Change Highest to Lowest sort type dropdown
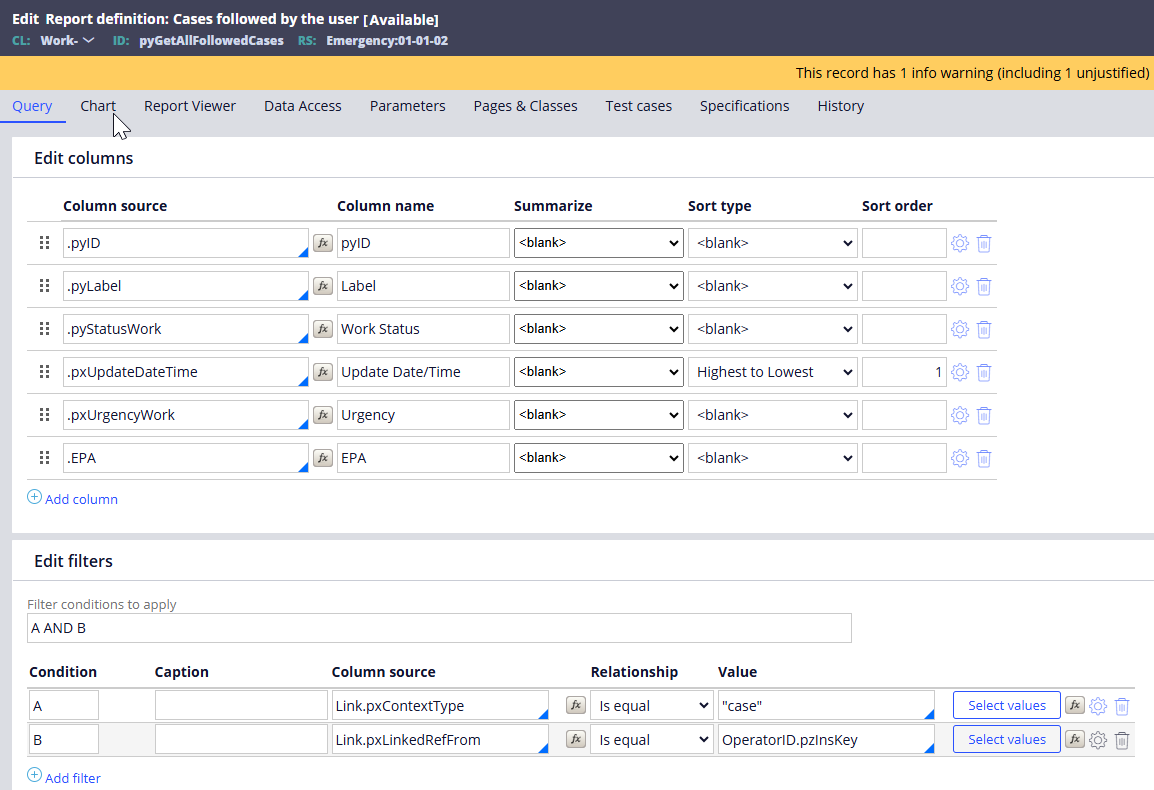 pyautogui.click(x=773, y=372)
